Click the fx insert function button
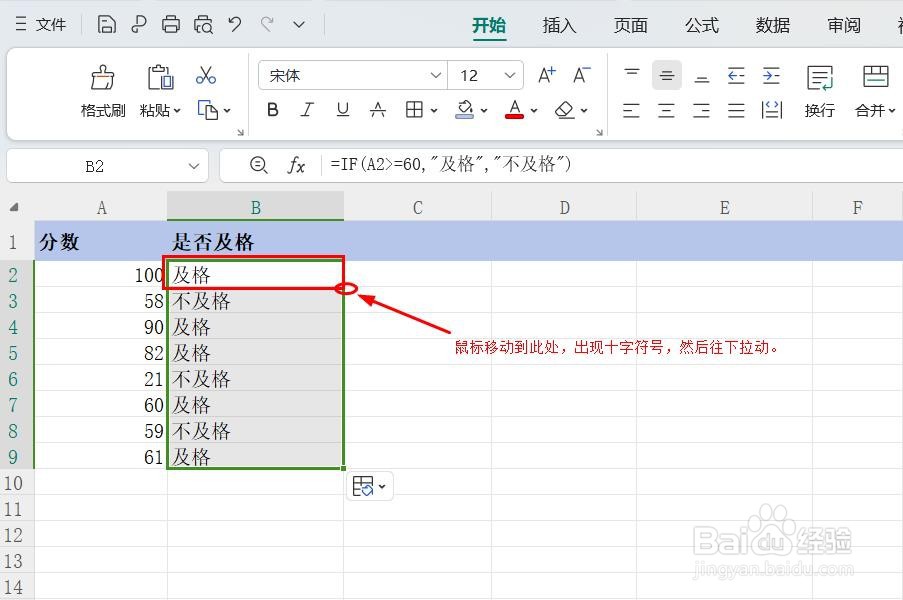This screenshot has height=600, width=903. 295,165
